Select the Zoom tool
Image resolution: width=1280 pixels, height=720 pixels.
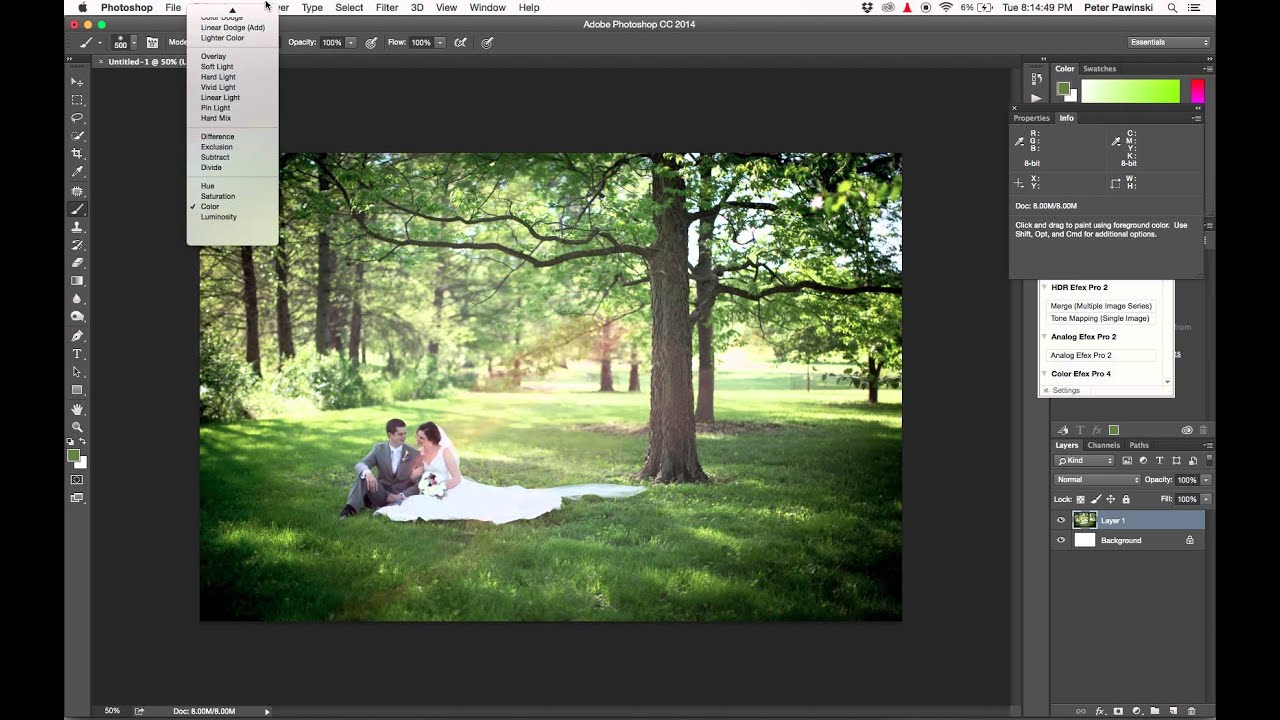(77, 427)
